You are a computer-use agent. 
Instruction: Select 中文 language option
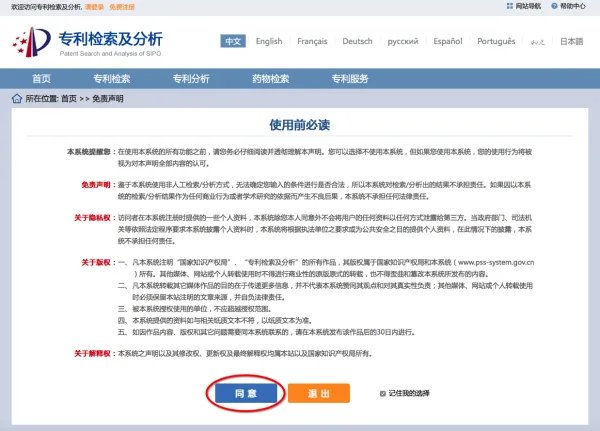[233, 41]
